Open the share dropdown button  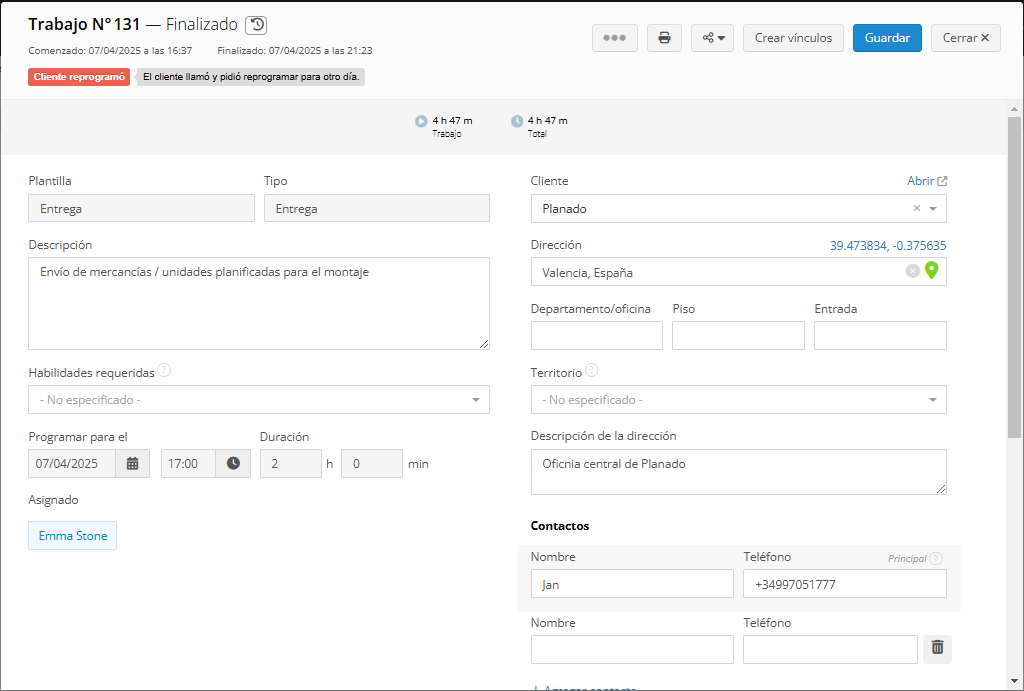click(x=712, y=38)
